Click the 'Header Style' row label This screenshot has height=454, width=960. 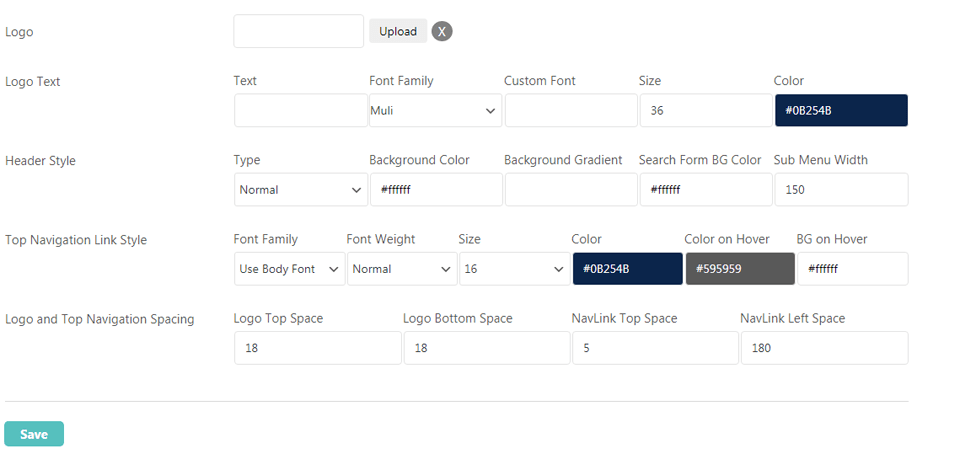[40, 161]
